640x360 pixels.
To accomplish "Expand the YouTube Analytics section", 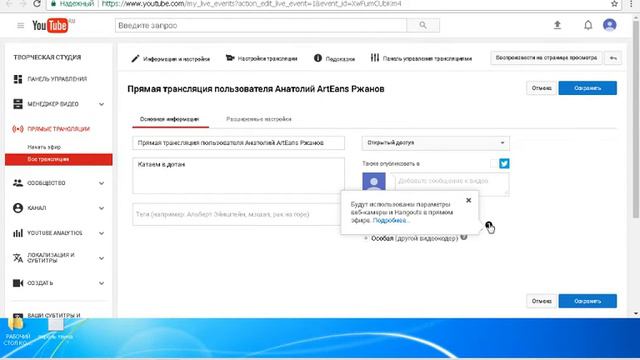I will 101,233.
